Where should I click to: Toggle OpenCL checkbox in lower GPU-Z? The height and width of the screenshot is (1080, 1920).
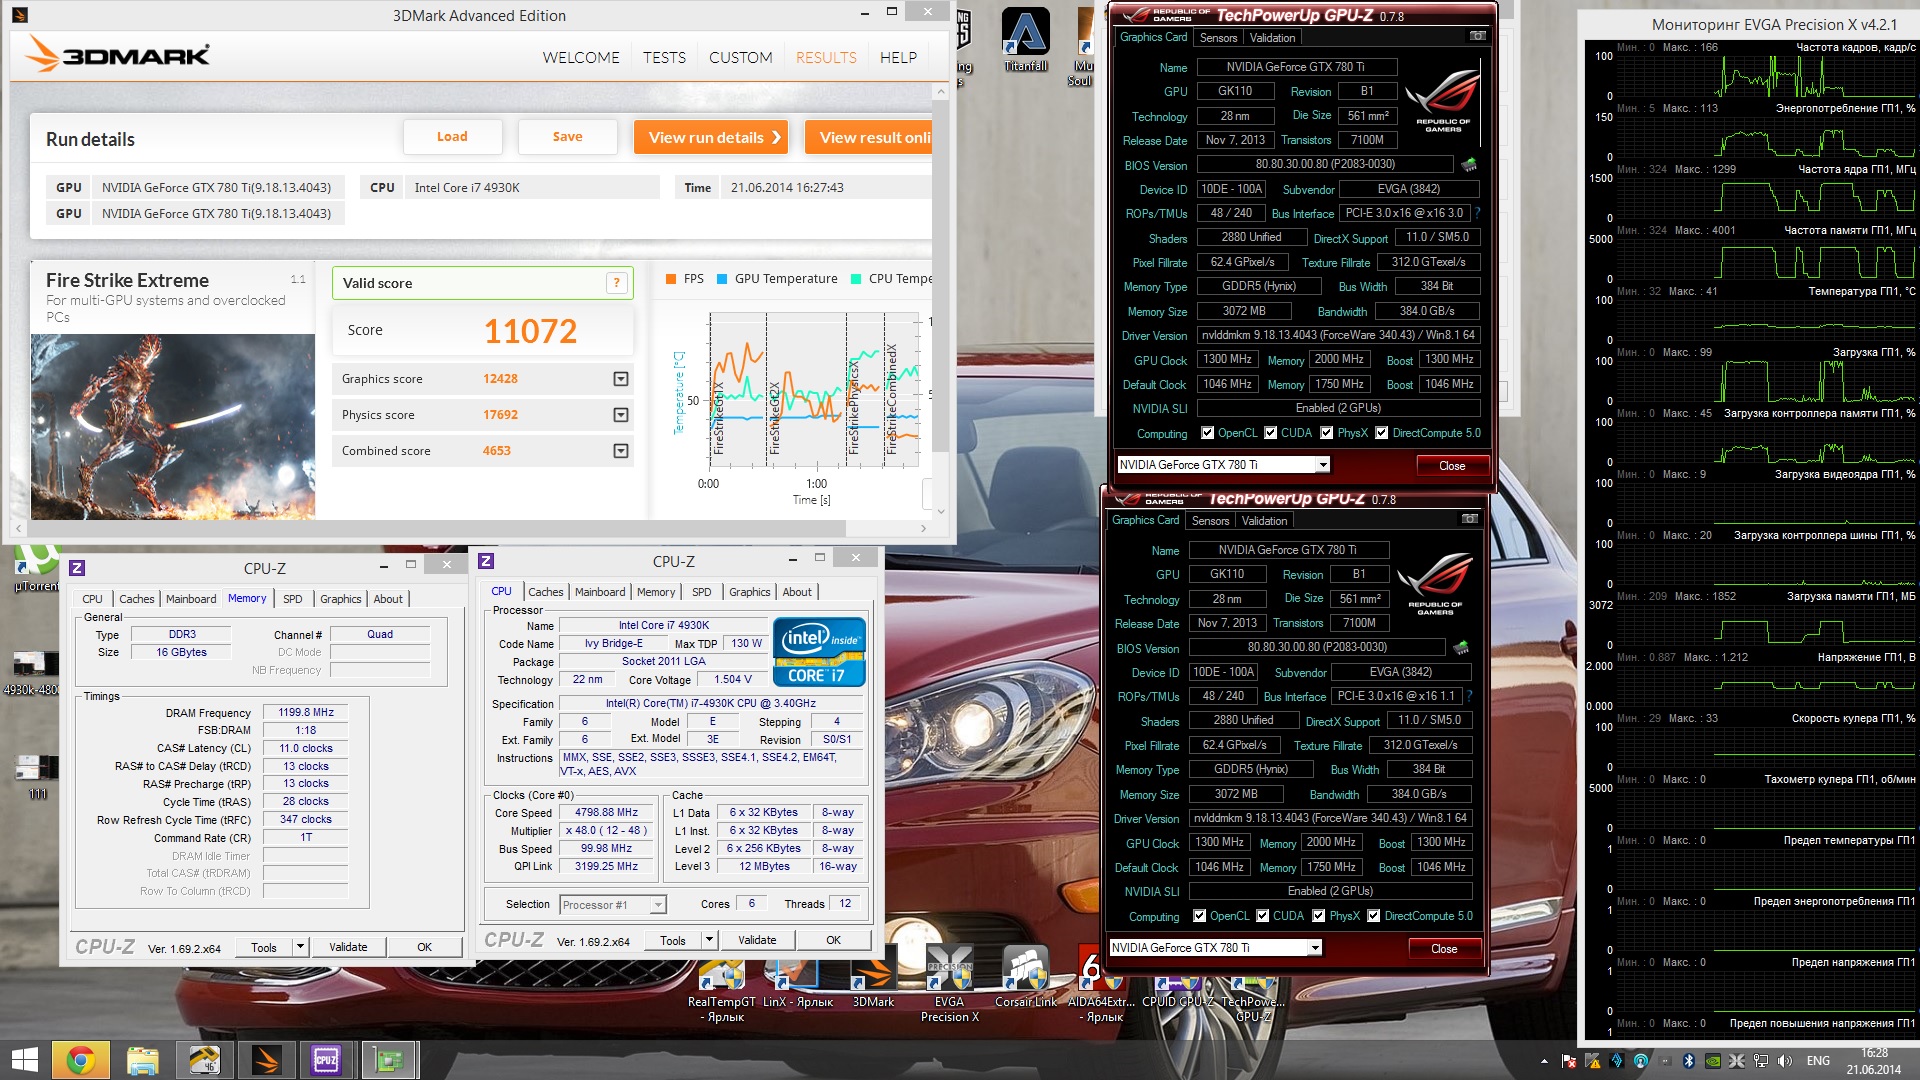(x=1200, y=916)
